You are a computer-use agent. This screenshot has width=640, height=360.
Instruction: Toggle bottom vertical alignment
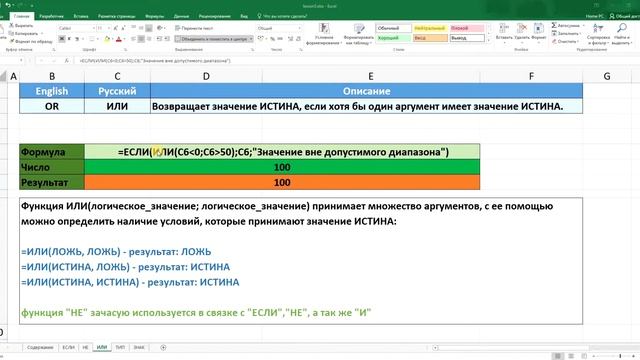[149, 28]
